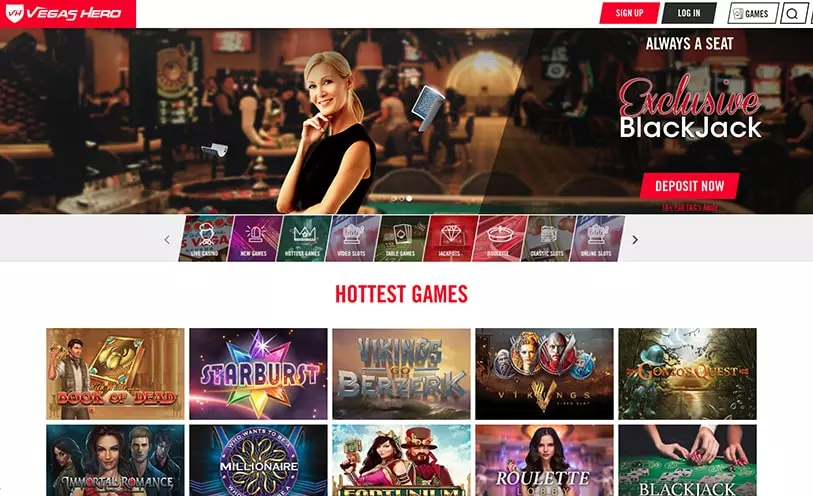Image resolution: width=813 pixels, height=496 pixels.
Task: Select the third banner slide dot
Action: [409, 199]
